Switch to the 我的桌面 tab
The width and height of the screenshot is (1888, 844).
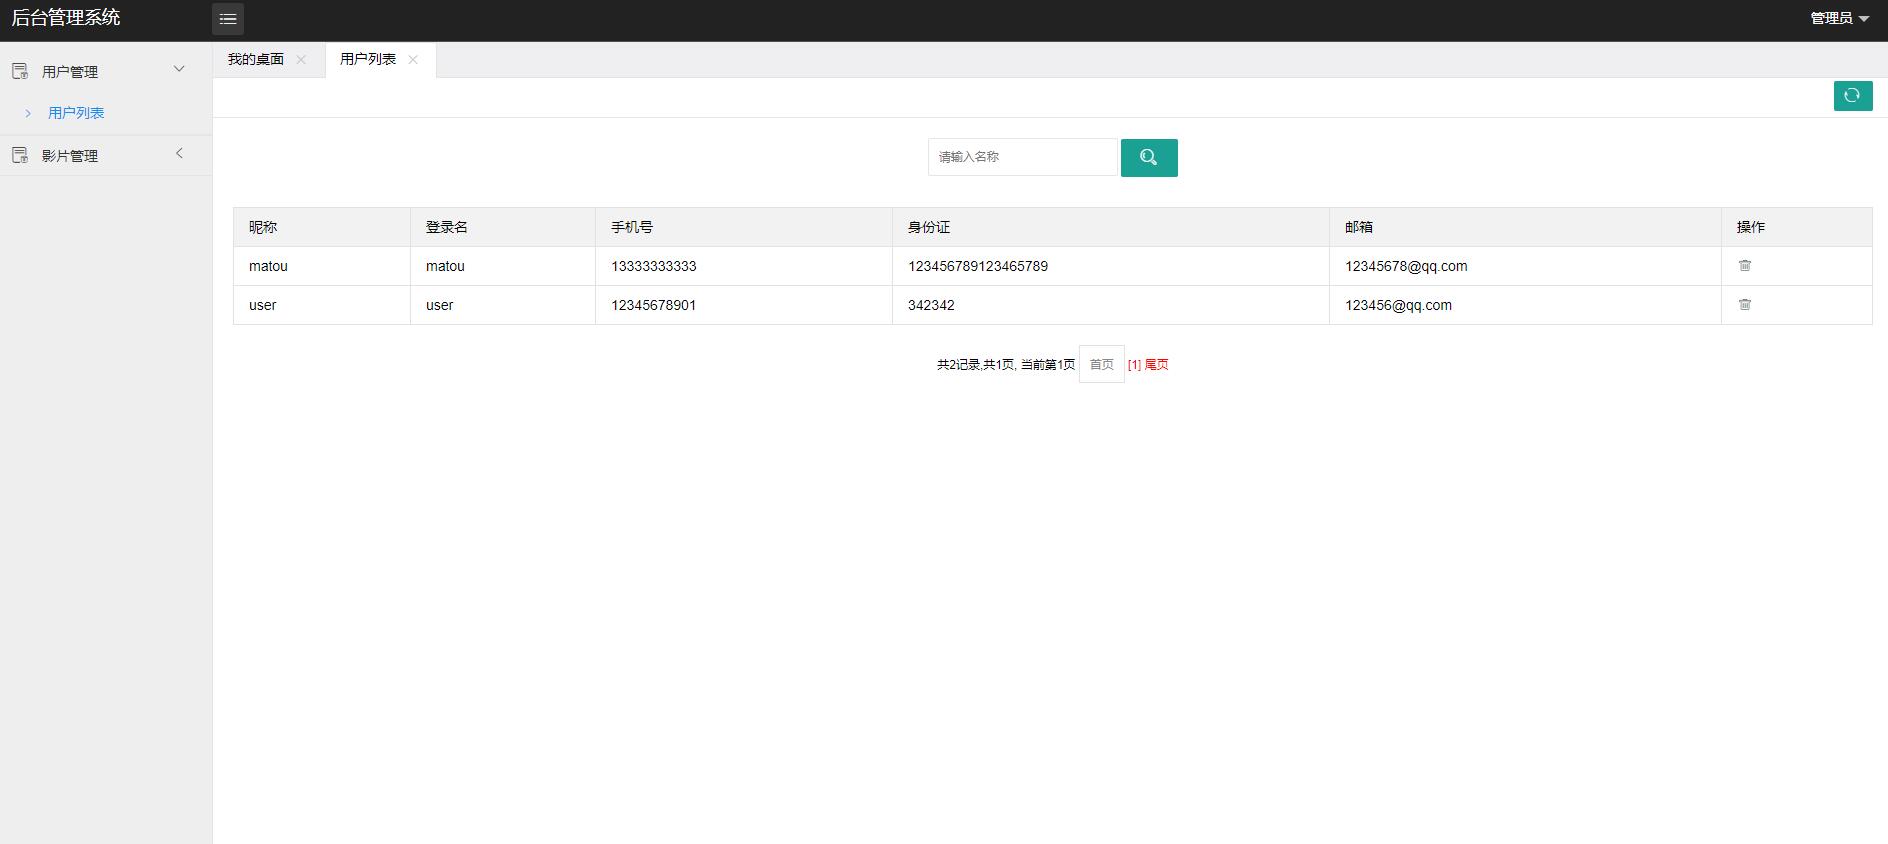256,60
